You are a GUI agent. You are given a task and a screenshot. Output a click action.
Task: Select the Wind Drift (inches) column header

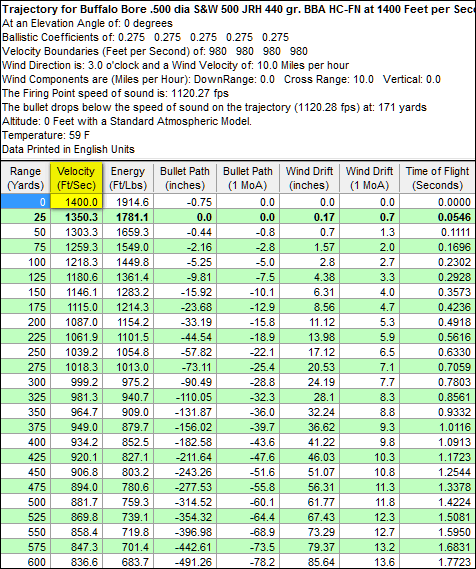click(309, 178)
